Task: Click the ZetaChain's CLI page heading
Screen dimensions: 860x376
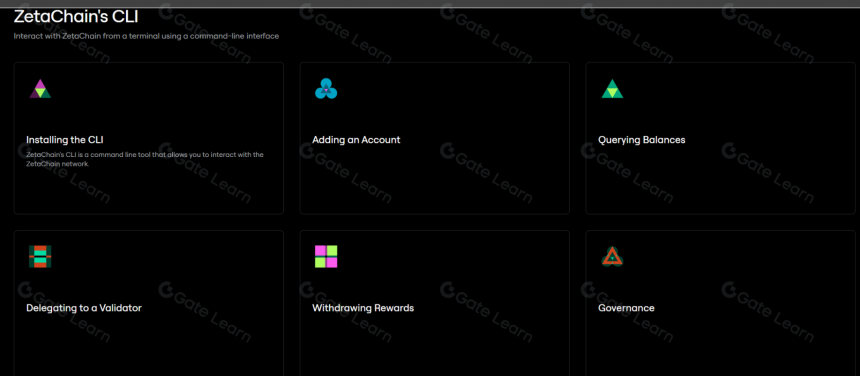Action: 76,17
